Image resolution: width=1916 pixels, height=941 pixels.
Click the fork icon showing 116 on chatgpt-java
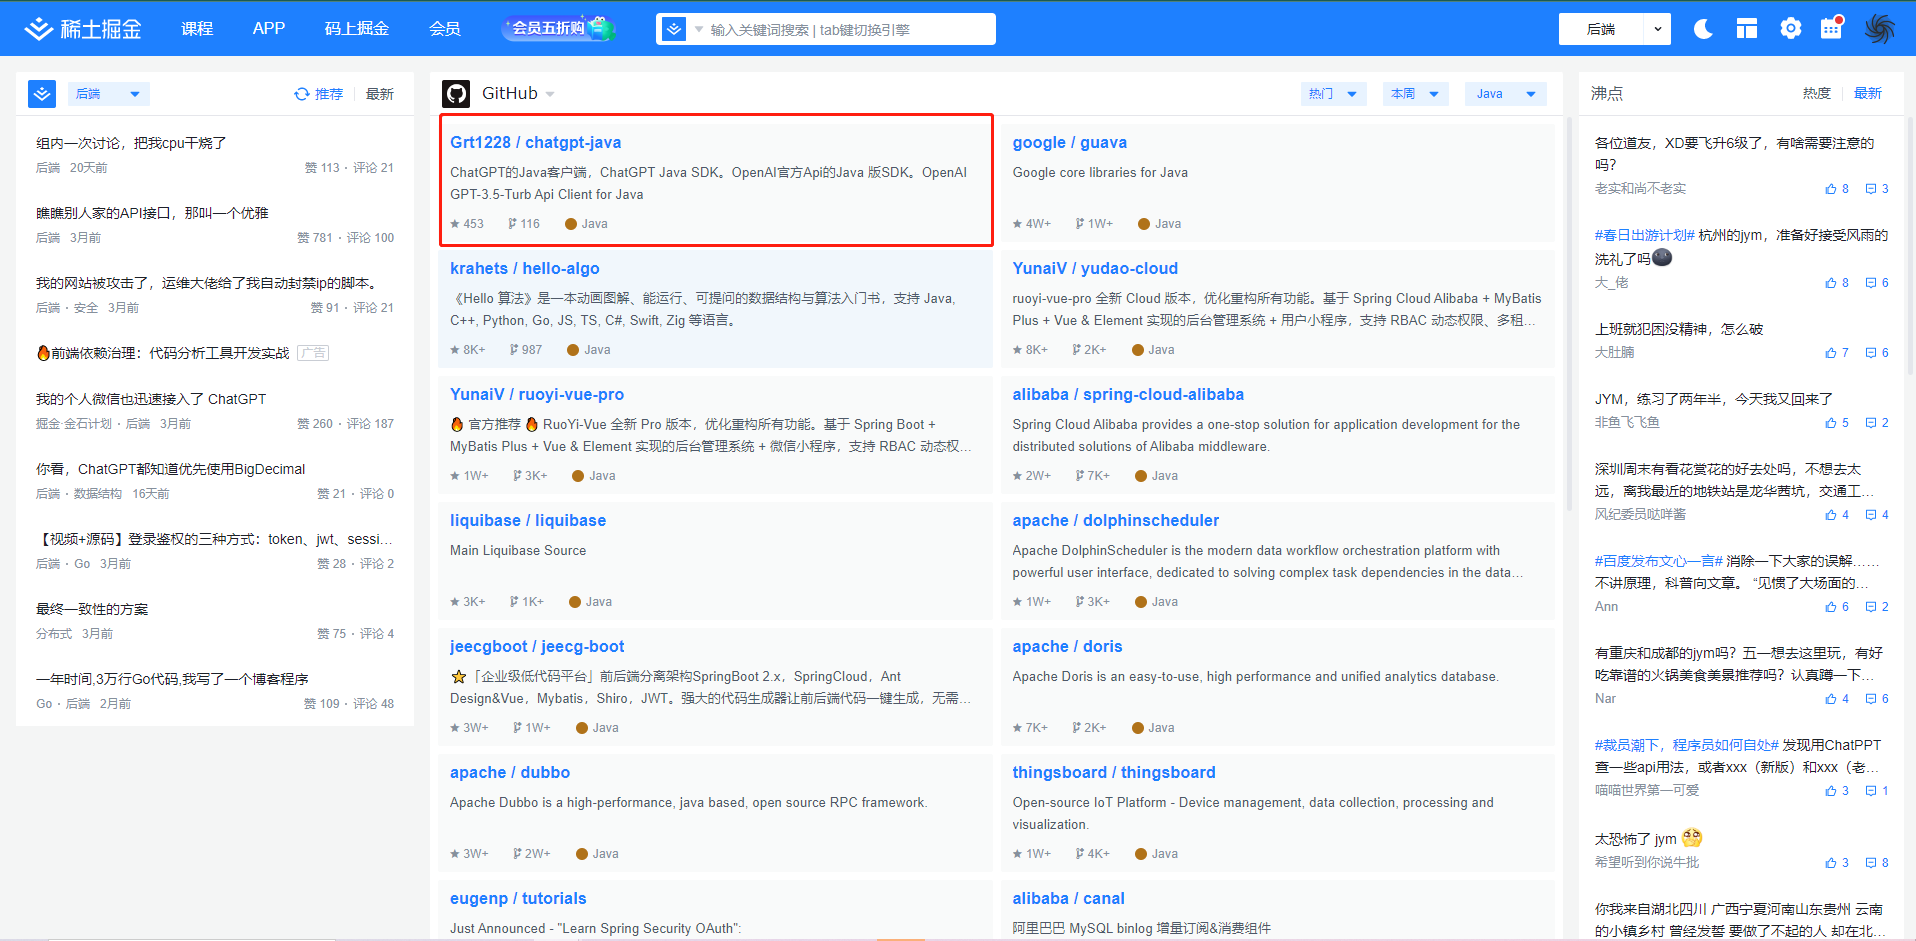pyautogui.click(x=512, y=224)
